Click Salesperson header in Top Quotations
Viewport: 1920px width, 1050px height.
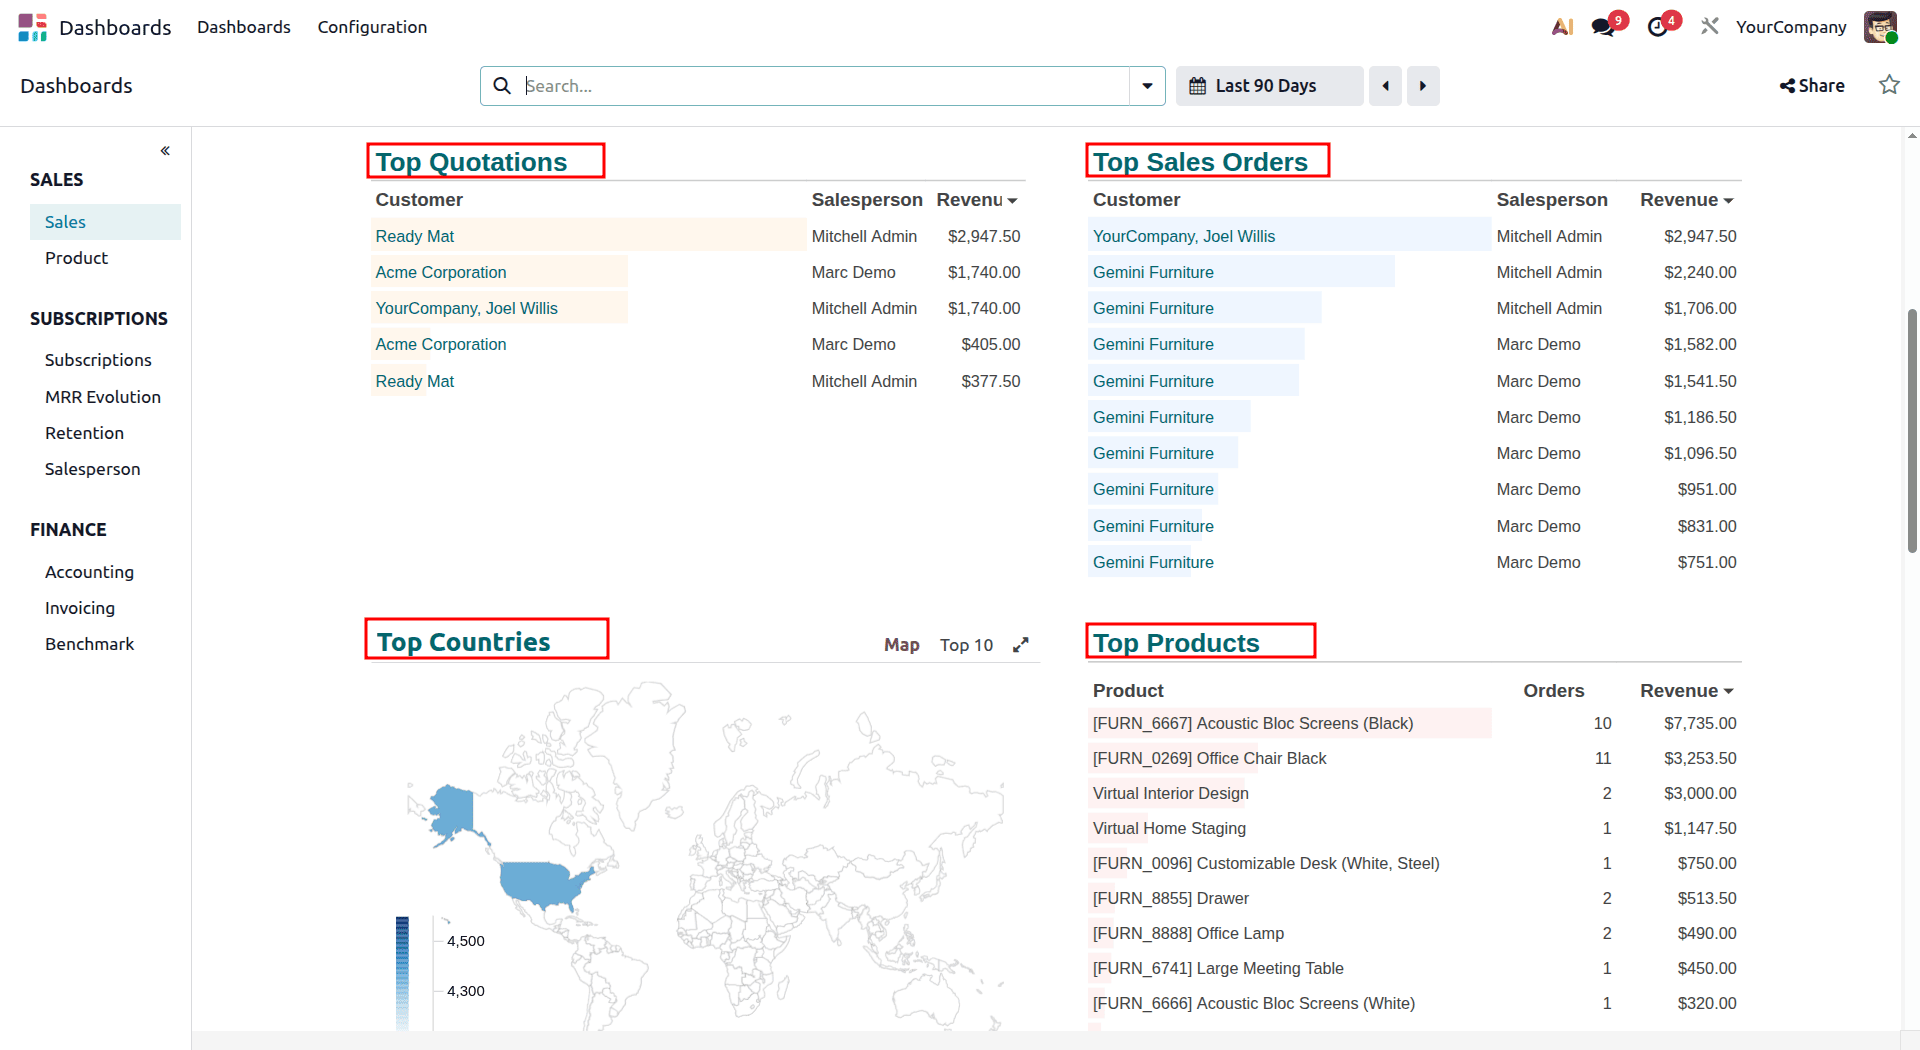pos(867,200)
